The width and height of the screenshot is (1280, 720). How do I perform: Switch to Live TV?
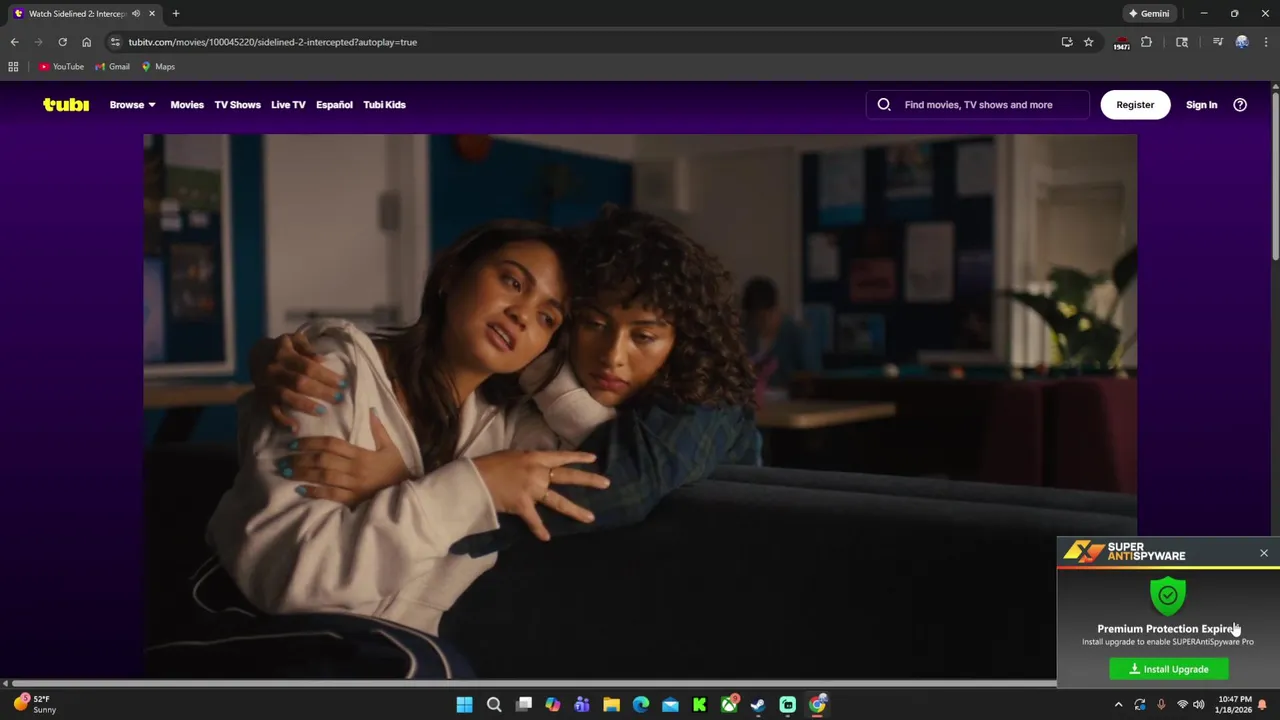pos(288,104)
